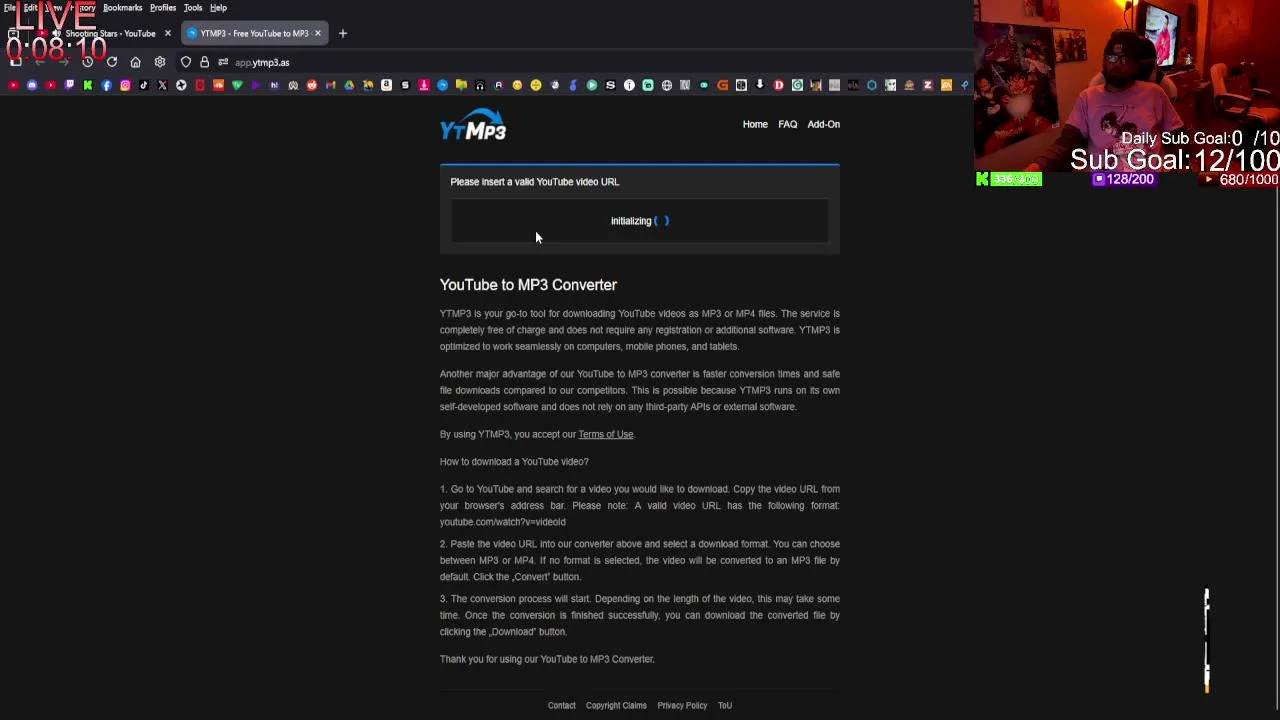The width and height of the screenshot is (1280, 720).
Task: Open the Facebook bookmark icon
Action: pos(106,85)
